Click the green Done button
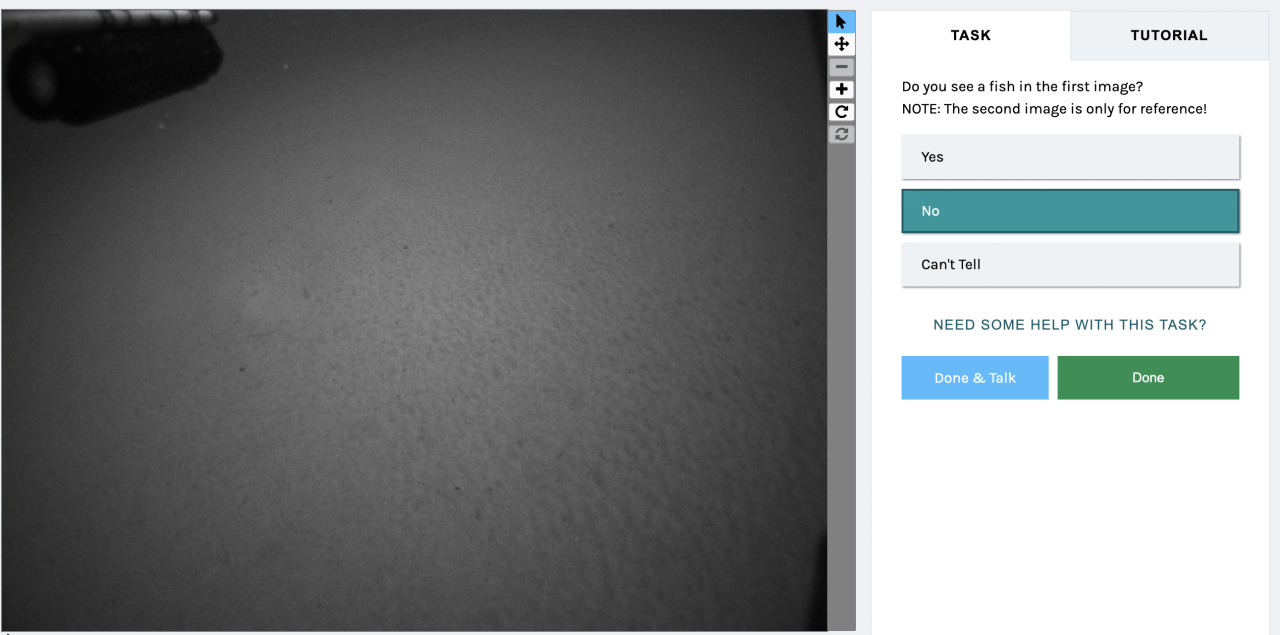The height and width of the screenshot is (635, 1280). point(1148,378)
